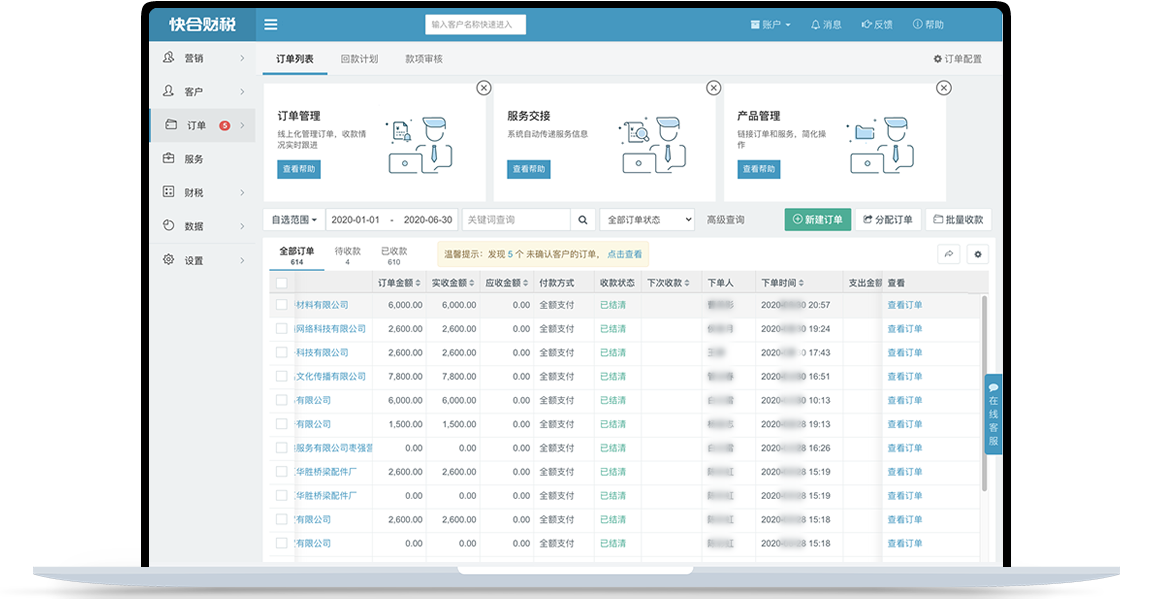Click the keyword search input field
The width and height of the screenshot is (1163, 599).
(x=516, y=220)
